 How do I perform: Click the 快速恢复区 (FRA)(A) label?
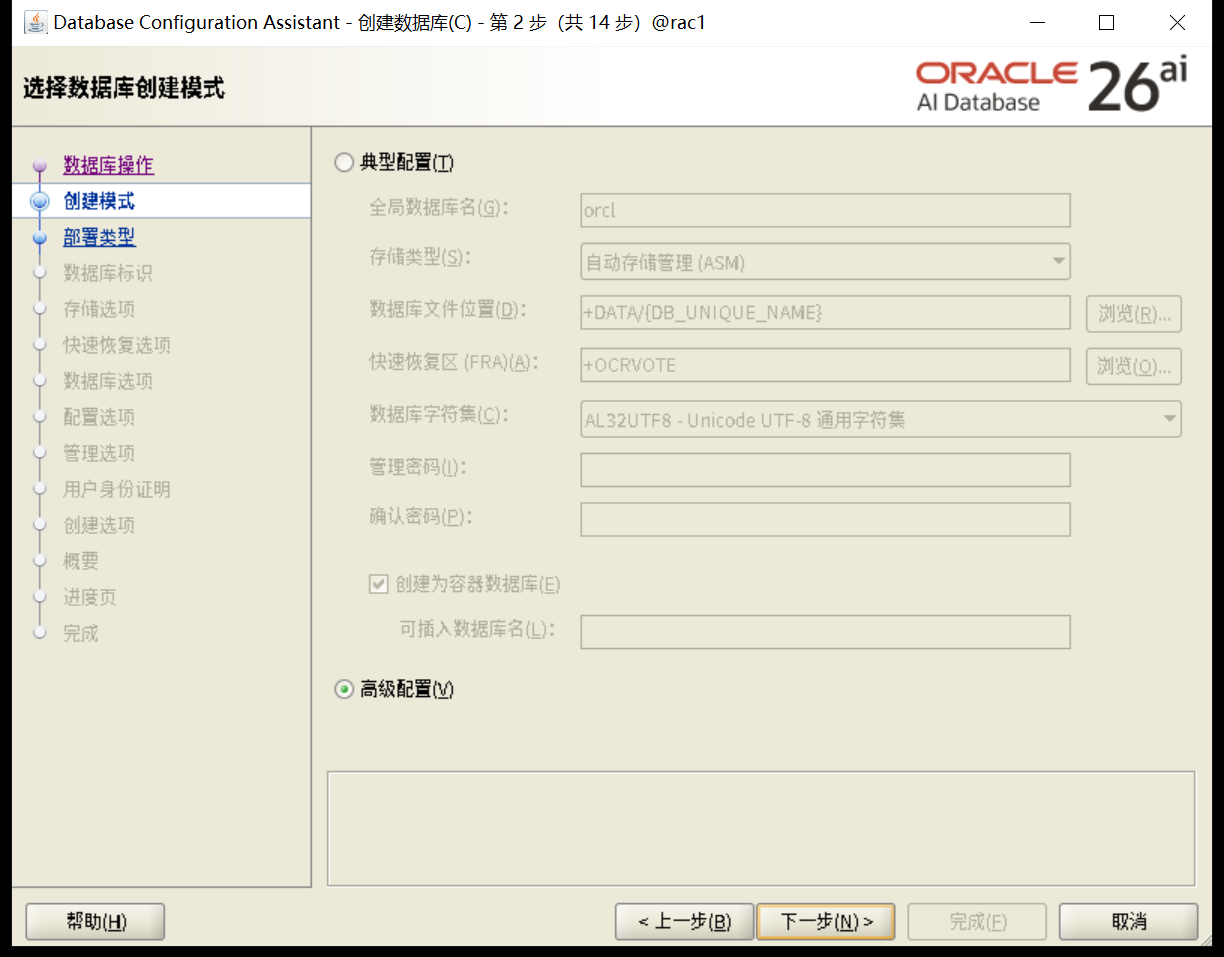(454, 362)
